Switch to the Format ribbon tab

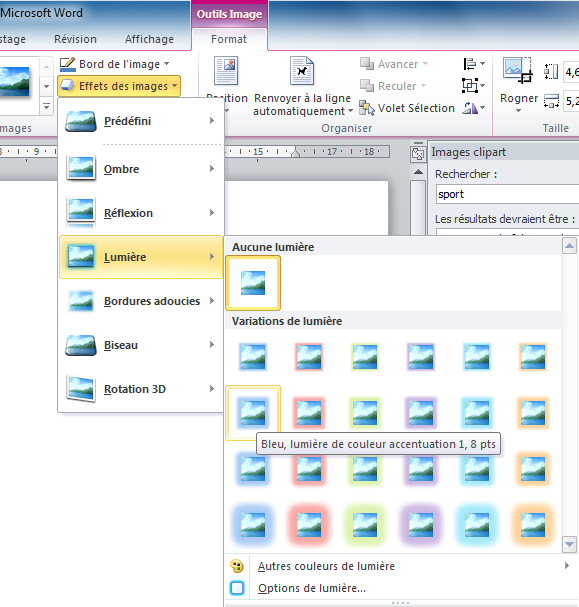tap(229, 39)
